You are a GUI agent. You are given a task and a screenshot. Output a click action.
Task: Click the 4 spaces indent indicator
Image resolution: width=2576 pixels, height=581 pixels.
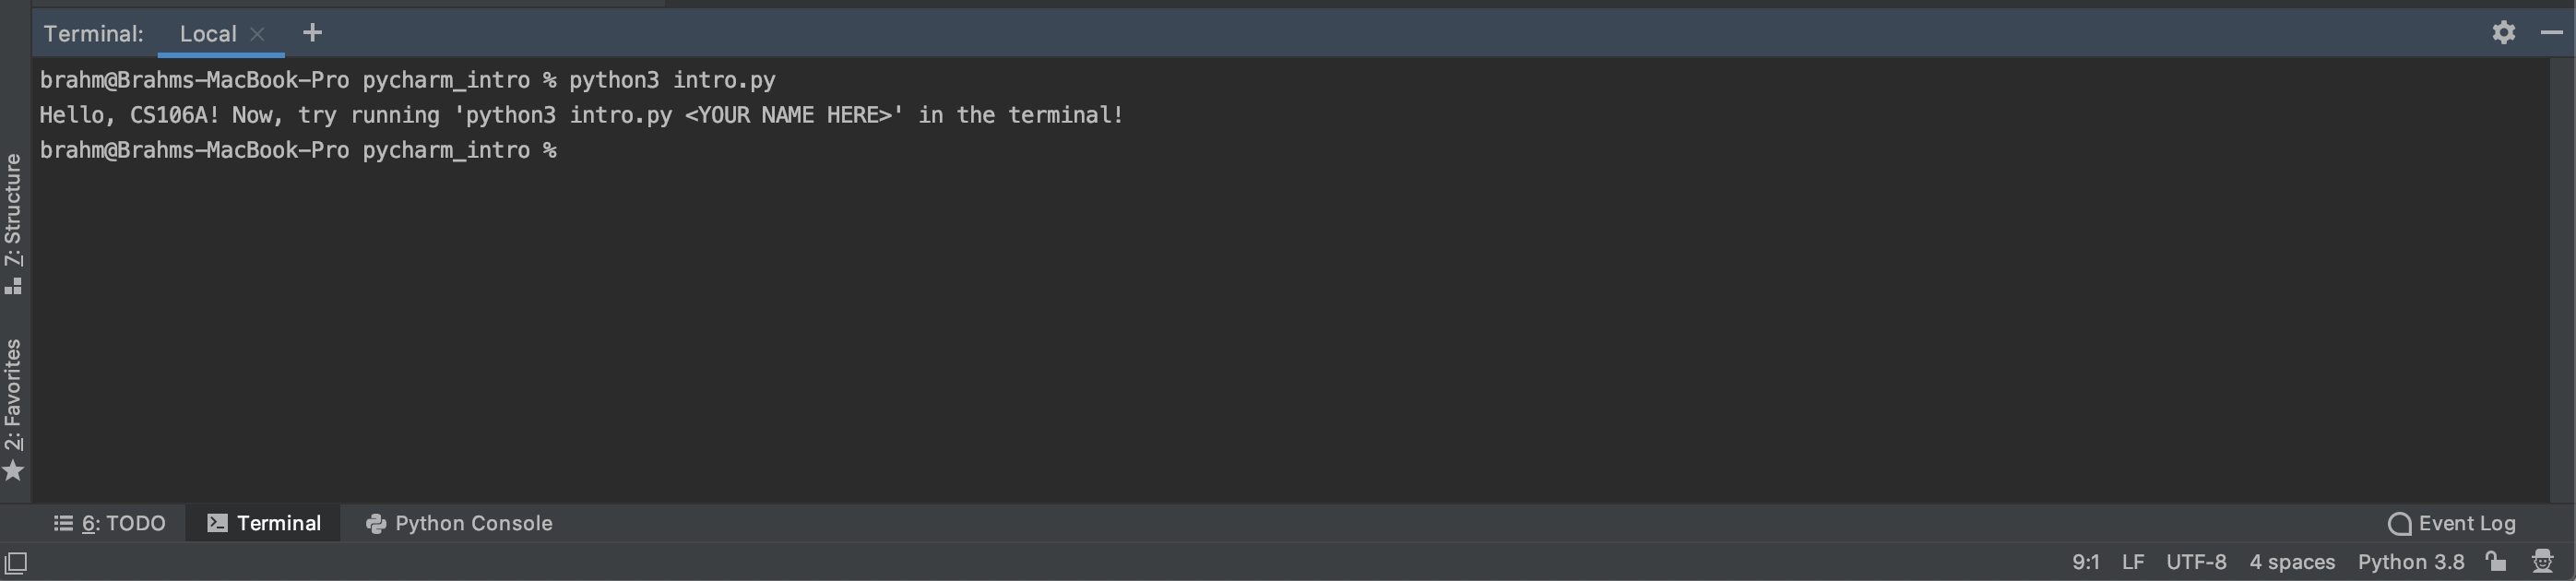coord(2292,561)
